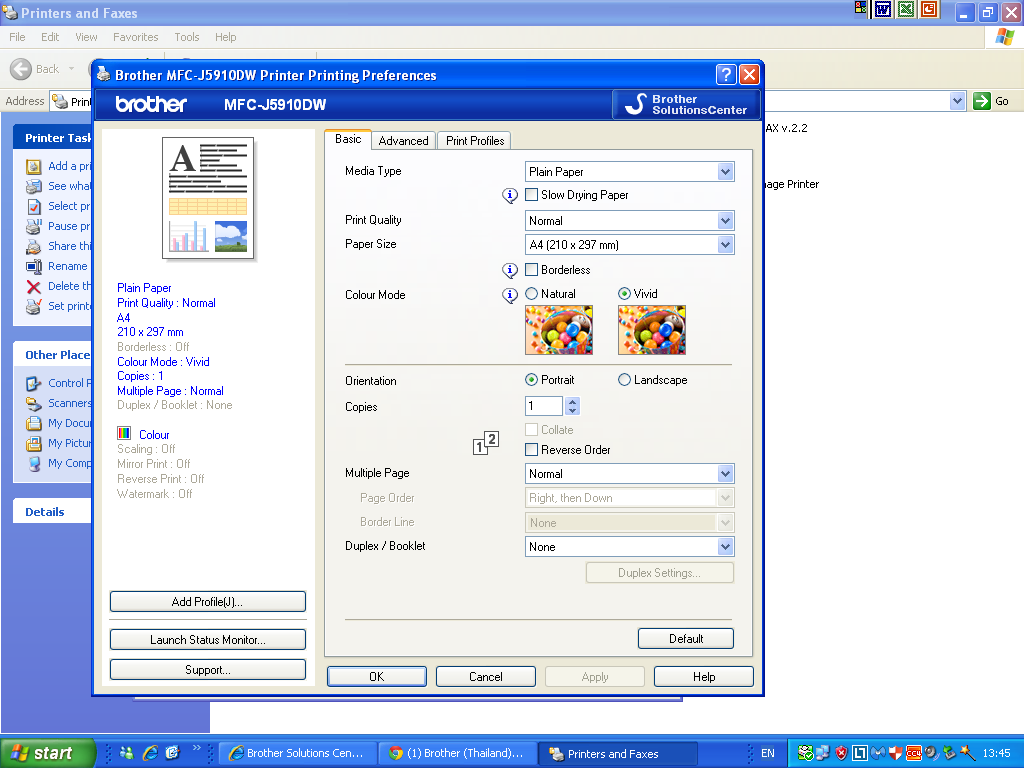Expand hidden Quick Launch items chevron

tap(196, 748)
